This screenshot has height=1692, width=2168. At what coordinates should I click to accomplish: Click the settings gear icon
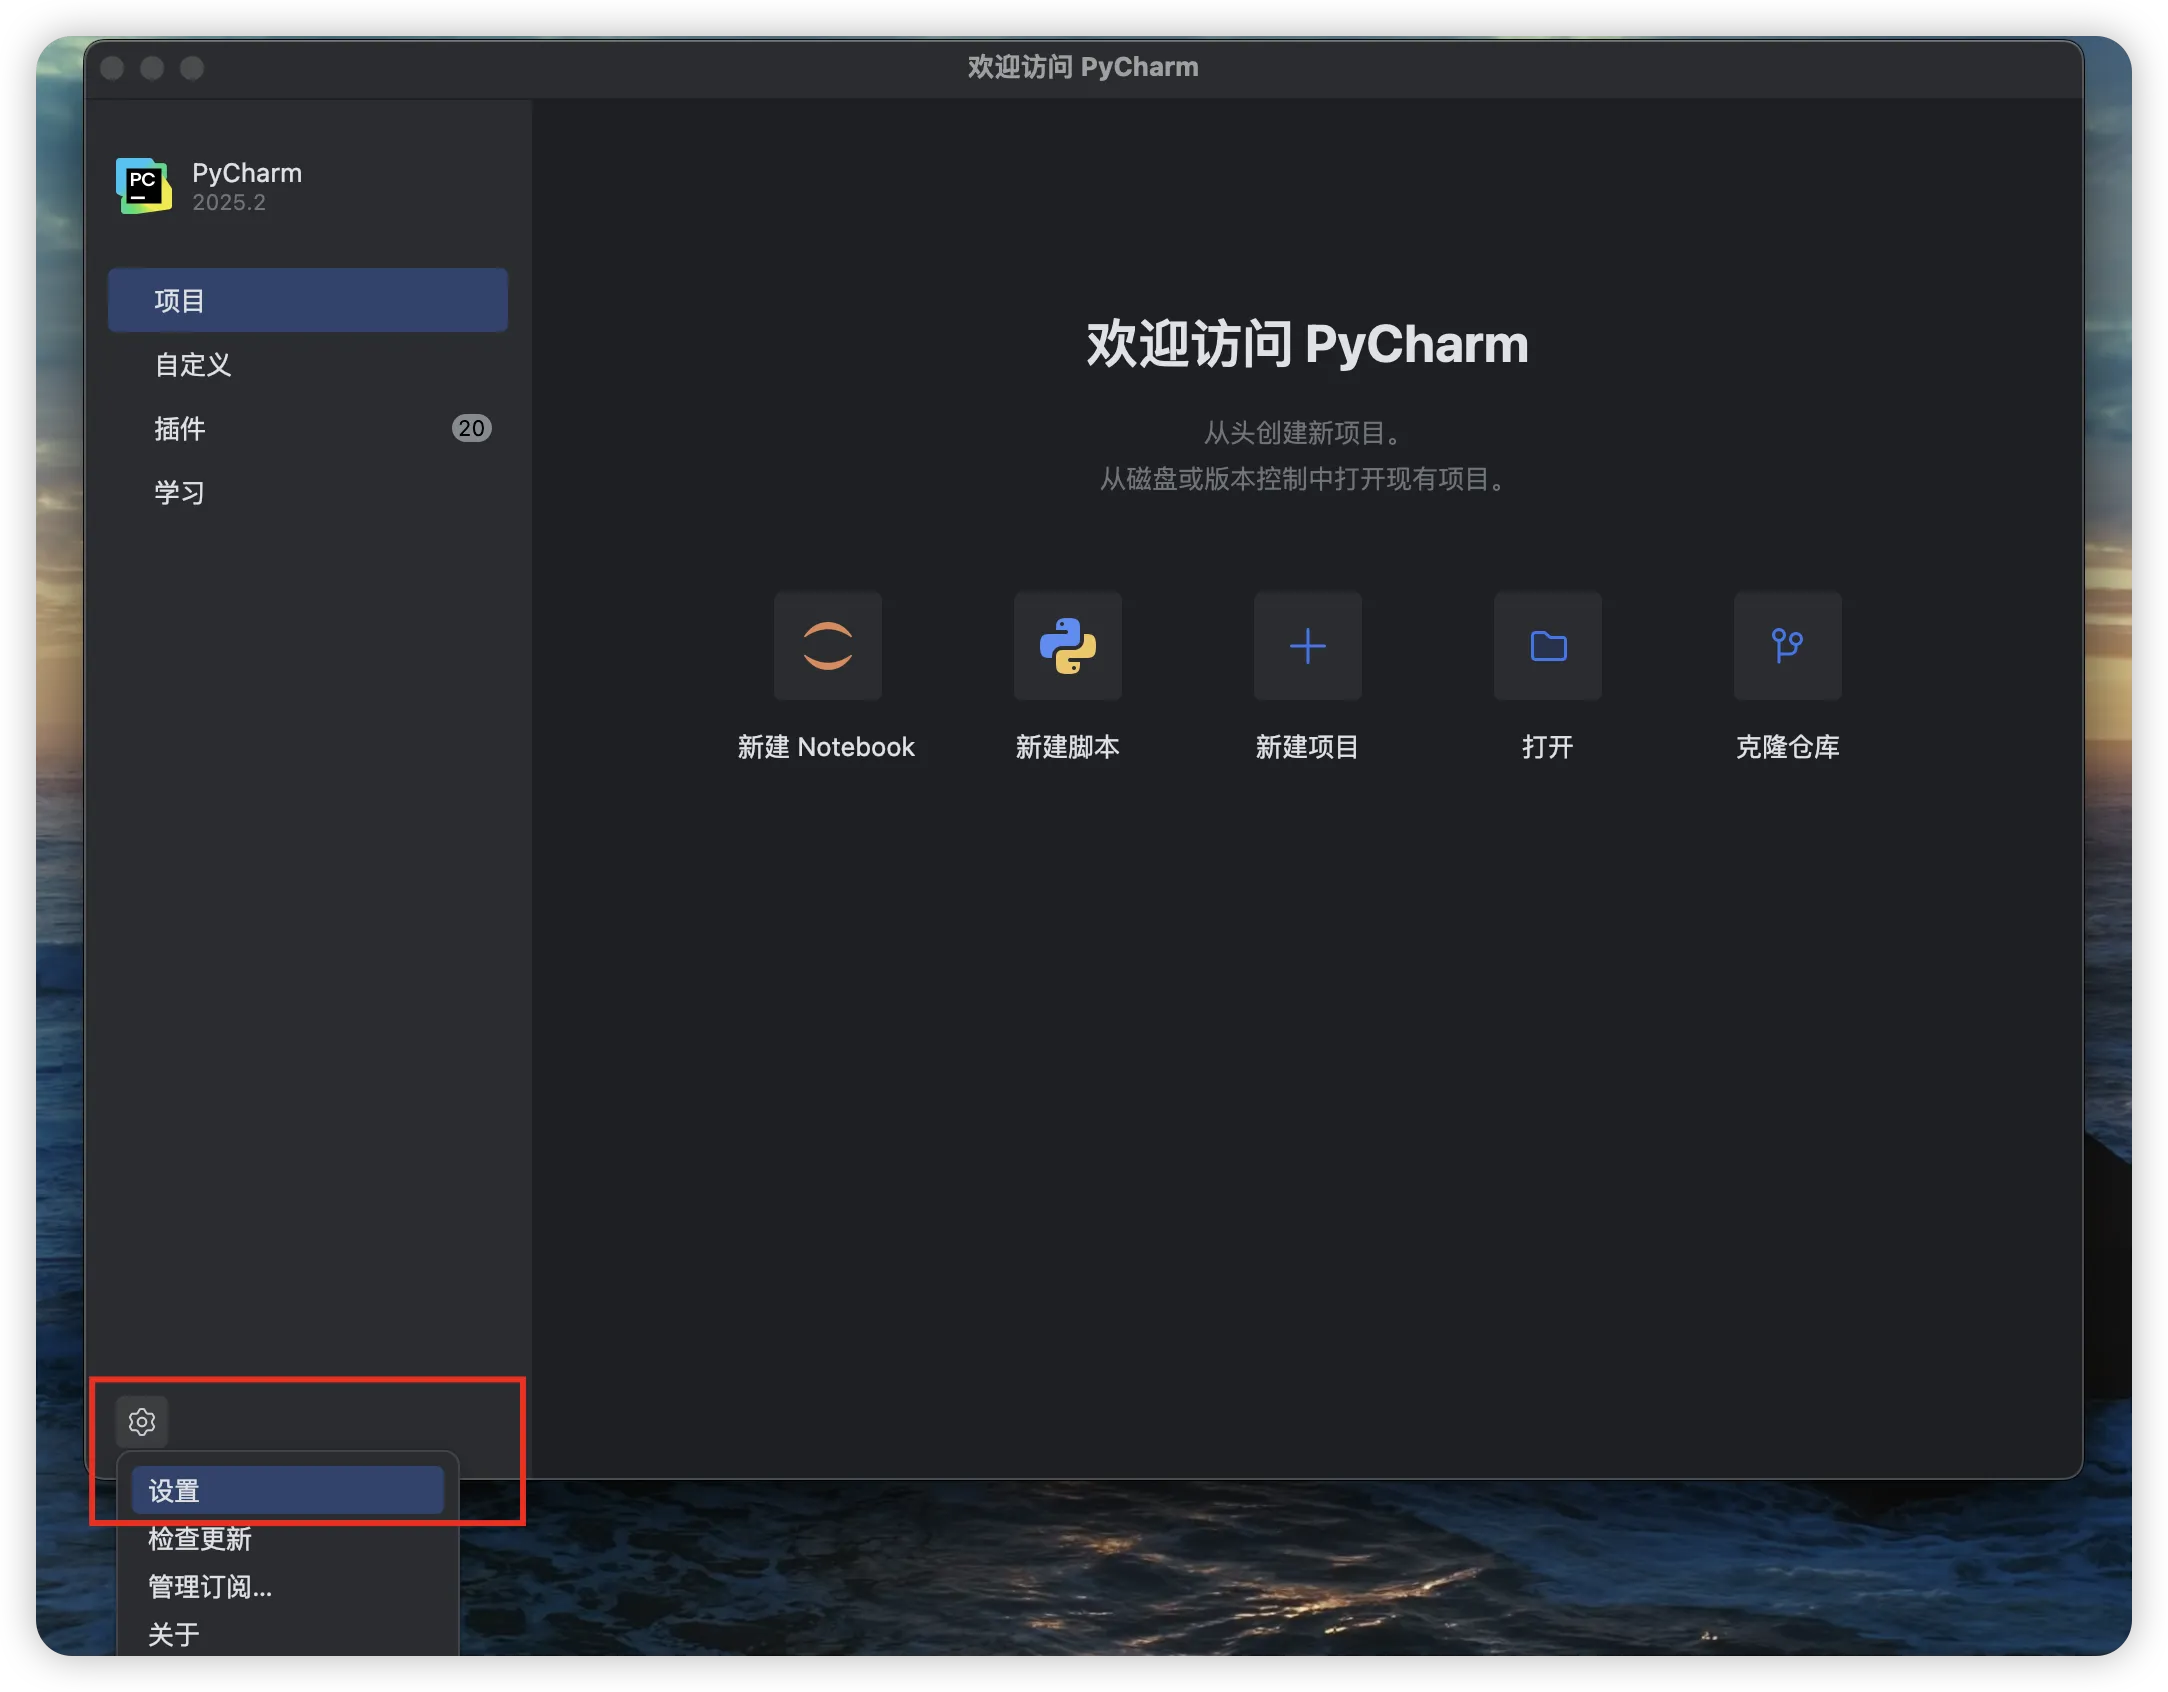[x=142, y=1421]
